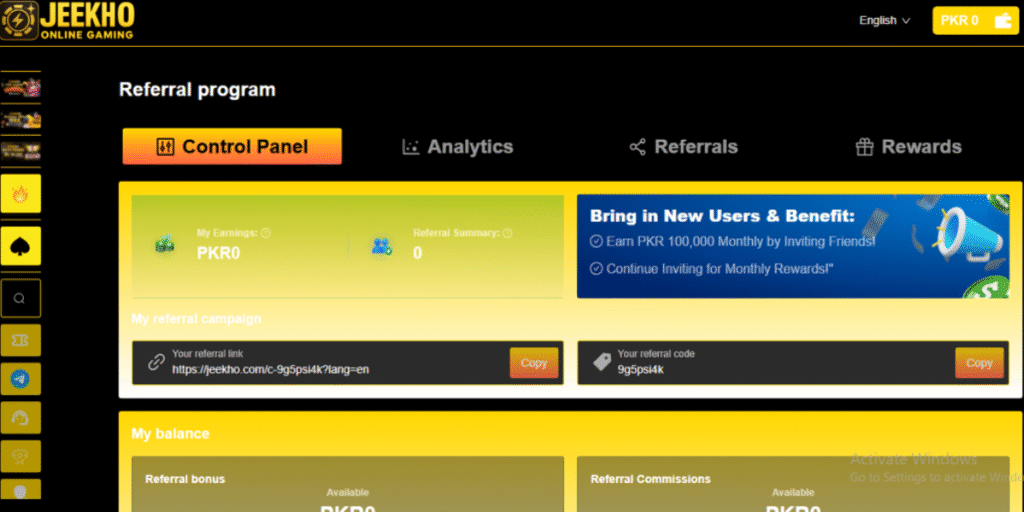Viewport: 1024px width, 512px height.
Task: Click the Referral Commissions card title
Action: (x=650, y=479)
